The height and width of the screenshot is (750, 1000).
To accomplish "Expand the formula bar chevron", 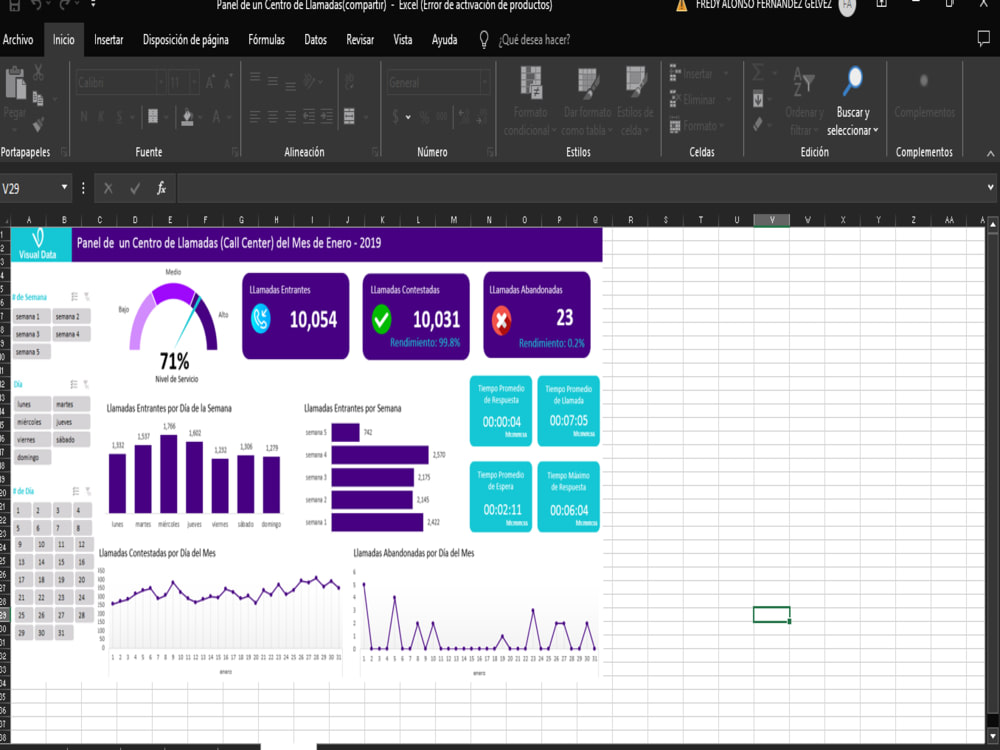I will [x=990, y=188].
